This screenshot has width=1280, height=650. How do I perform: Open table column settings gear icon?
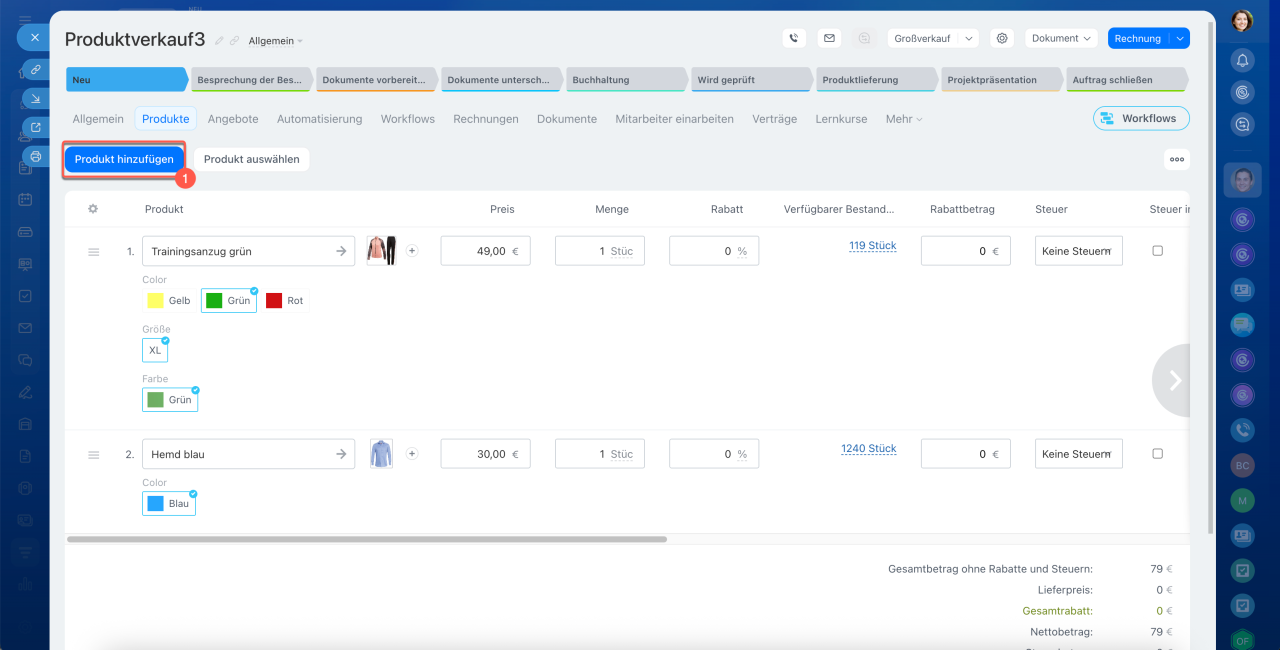(x=93, y=209)
